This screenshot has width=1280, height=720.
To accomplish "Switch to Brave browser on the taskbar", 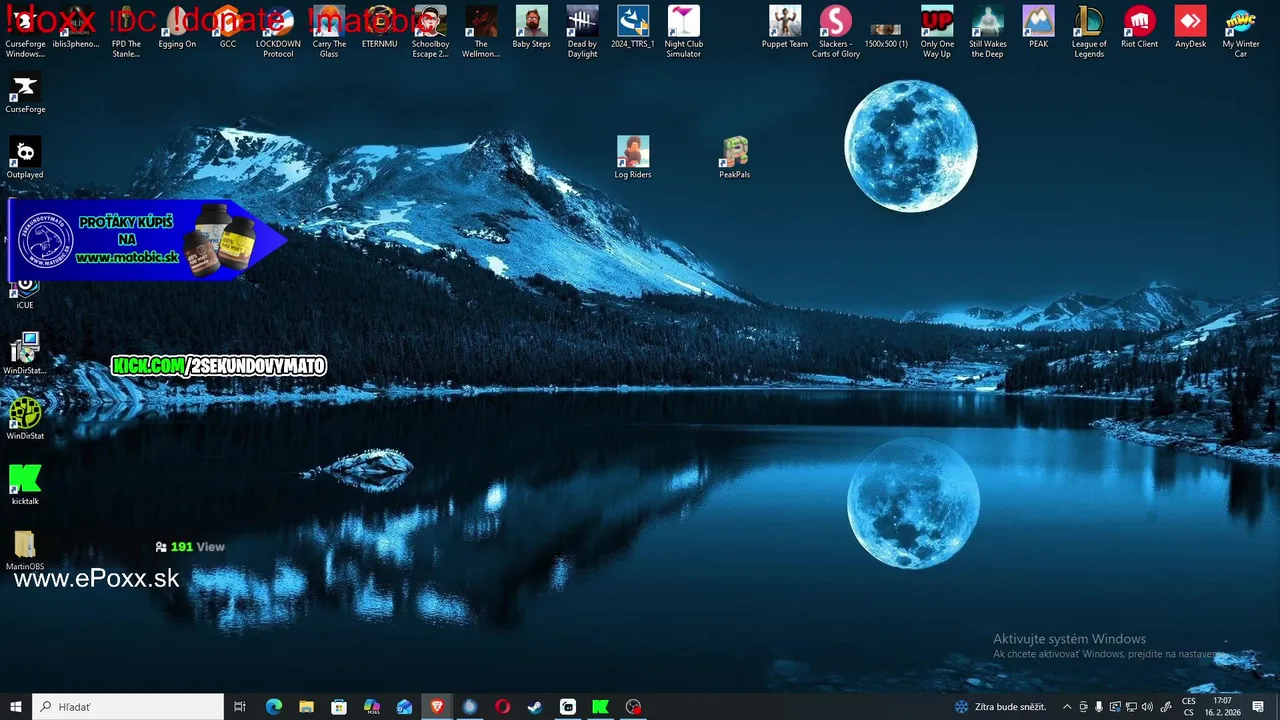I will pyautogui.click(x=437, y=707).
